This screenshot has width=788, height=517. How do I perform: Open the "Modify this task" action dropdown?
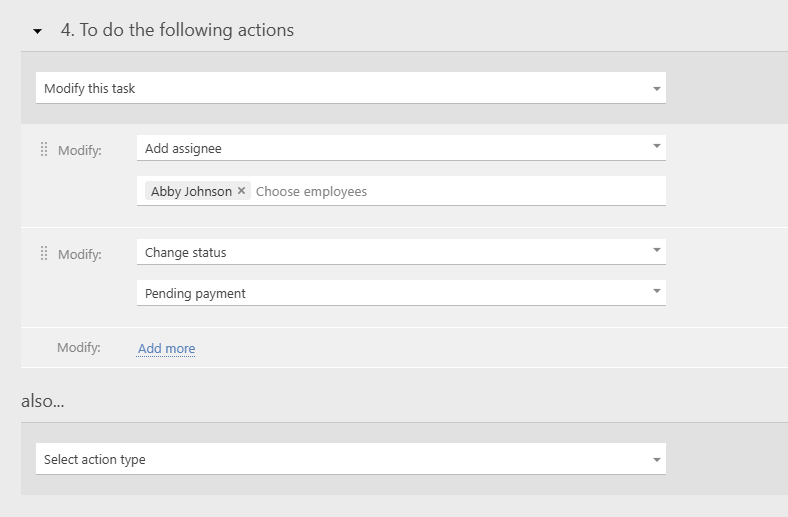click(x=340, y=88)
